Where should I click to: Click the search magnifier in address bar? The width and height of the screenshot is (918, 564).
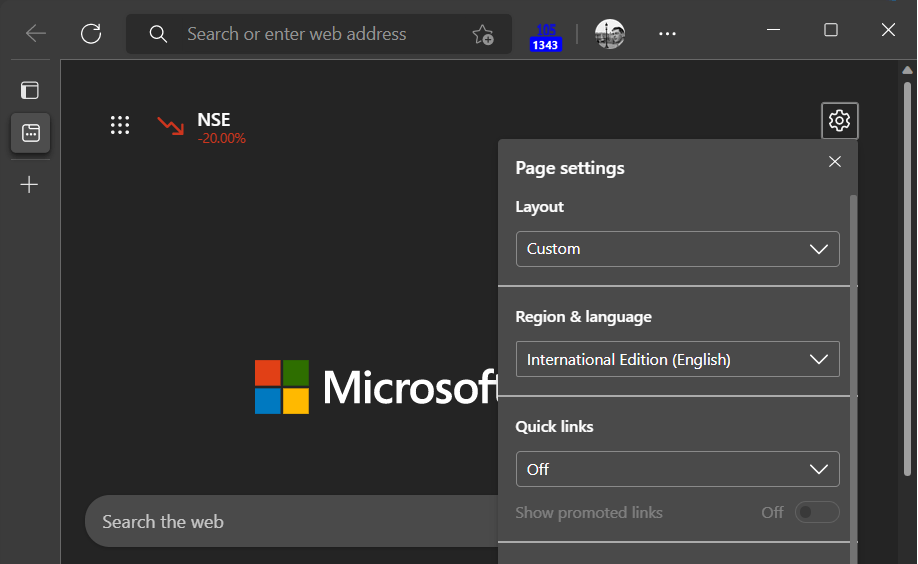point(158,34)
